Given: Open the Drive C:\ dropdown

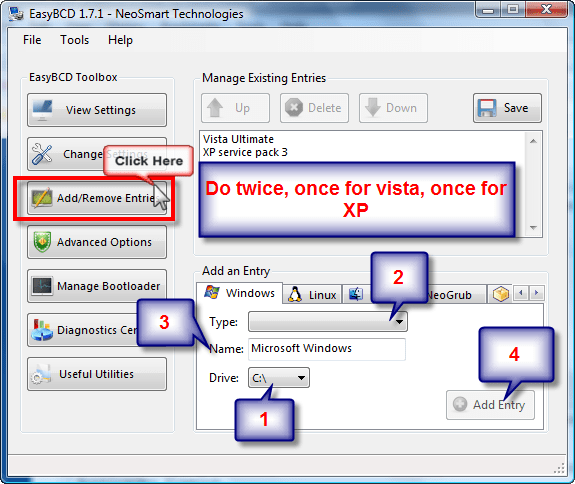Looking at the screenshot, I should pos(279,378).
